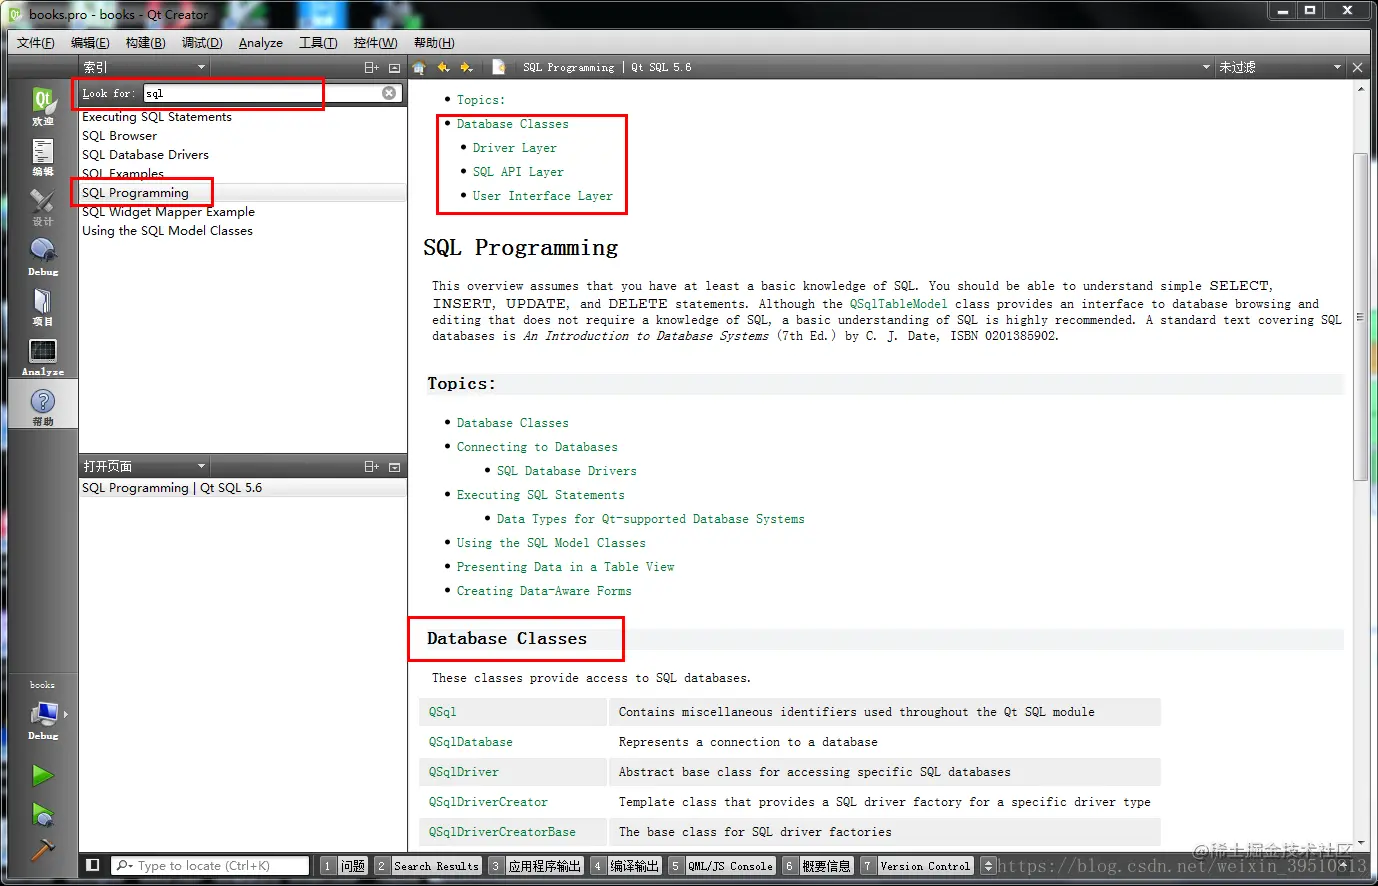
Task: Show the 问题 (Issues) output pane
Action: (343, 866)
